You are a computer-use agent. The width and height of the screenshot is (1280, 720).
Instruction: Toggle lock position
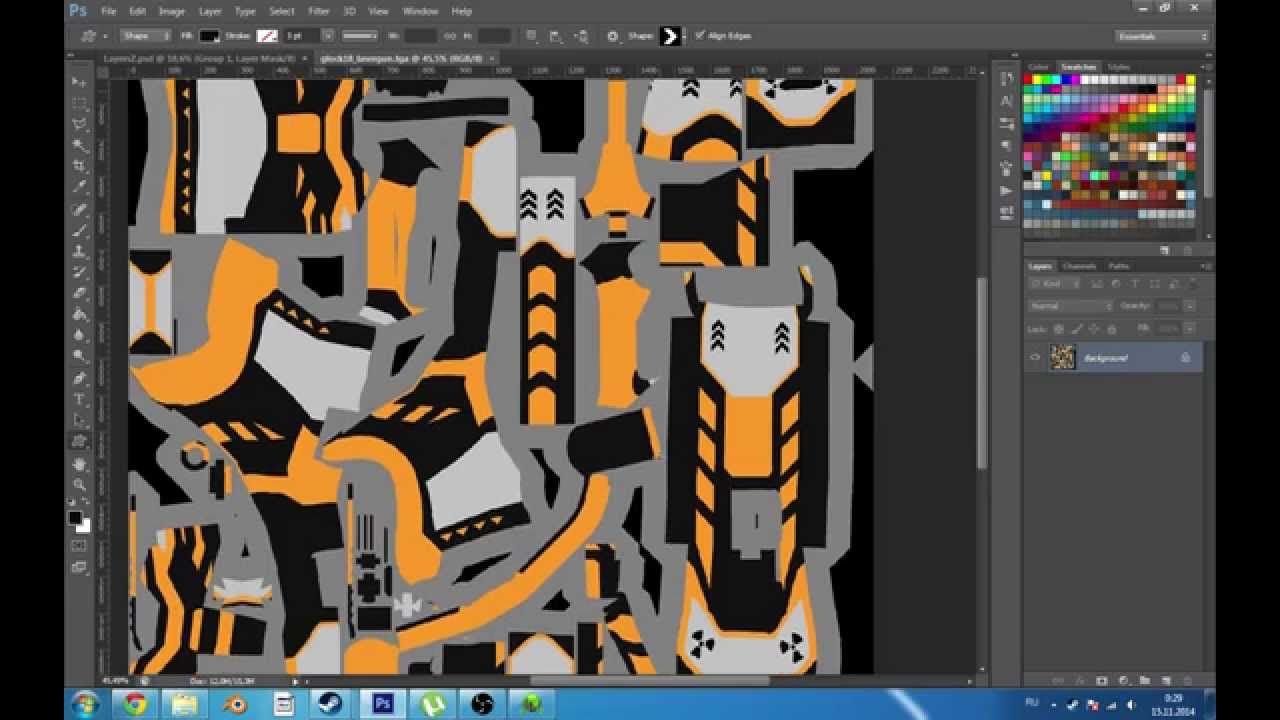1094,328
